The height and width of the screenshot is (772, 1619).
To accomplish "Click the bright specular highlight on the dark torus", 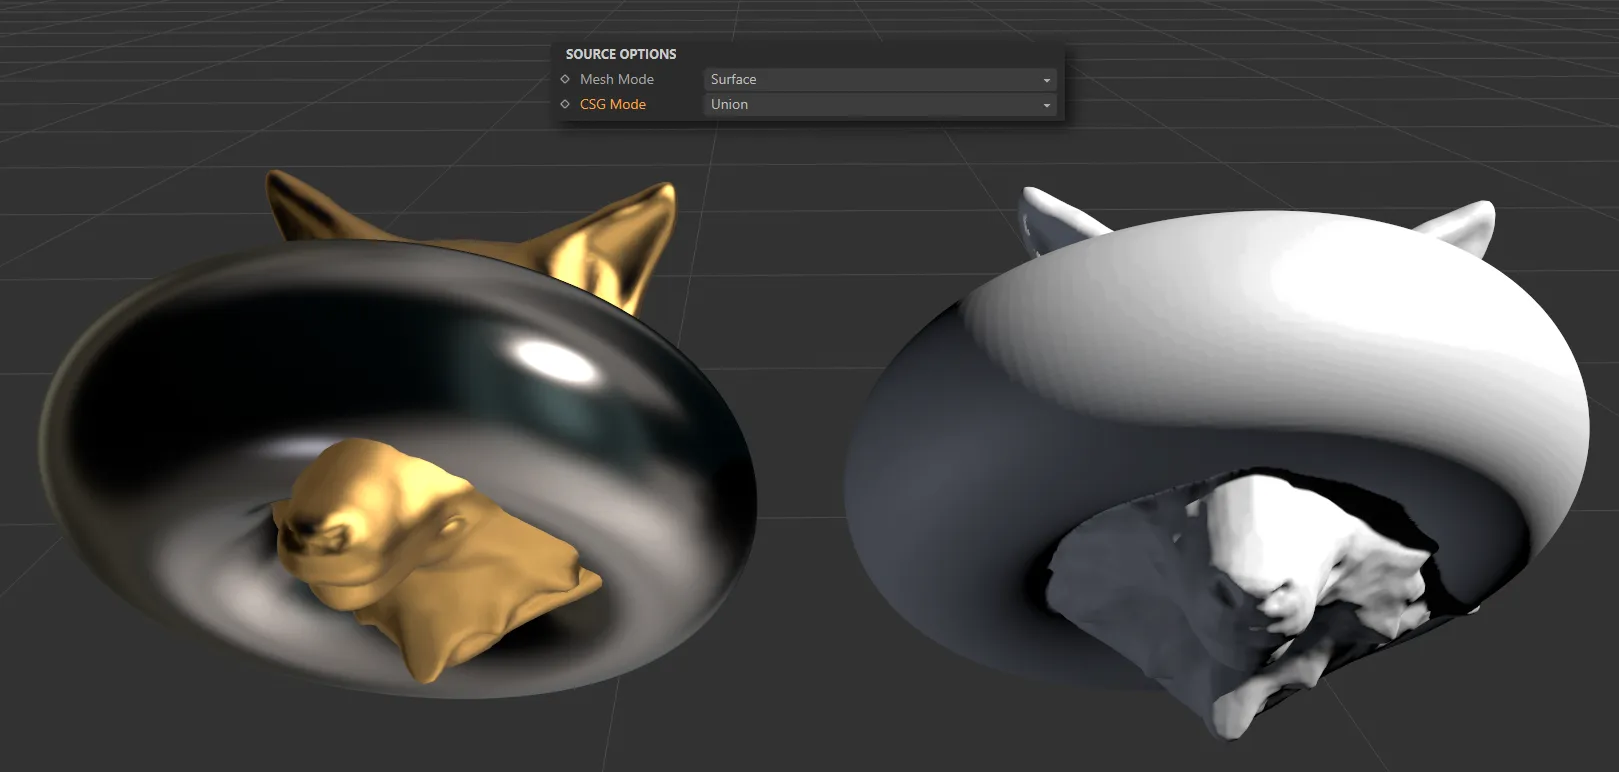I will pyautogui.click(x=540, y=355).
